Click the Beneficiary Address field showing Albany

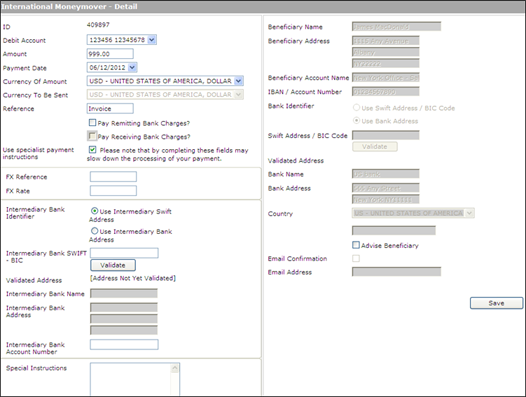(x=386, y=52)
